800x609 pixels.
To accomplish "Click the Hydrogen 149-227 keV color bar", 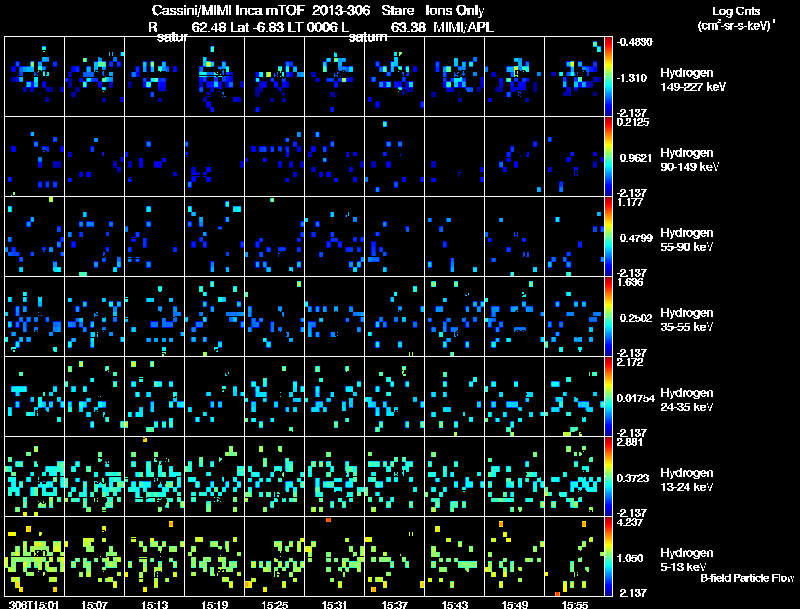I will coord(608,77).
